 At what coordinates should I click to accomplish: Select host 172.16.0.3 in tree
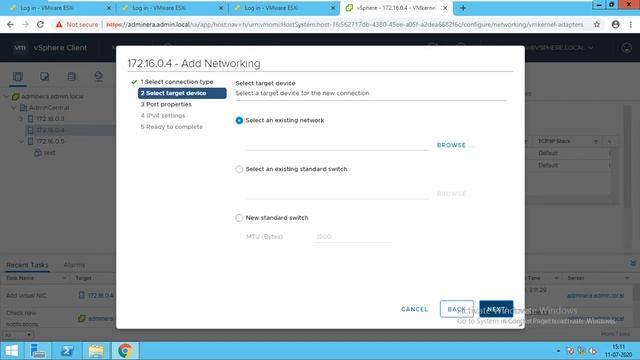[50, 119]
